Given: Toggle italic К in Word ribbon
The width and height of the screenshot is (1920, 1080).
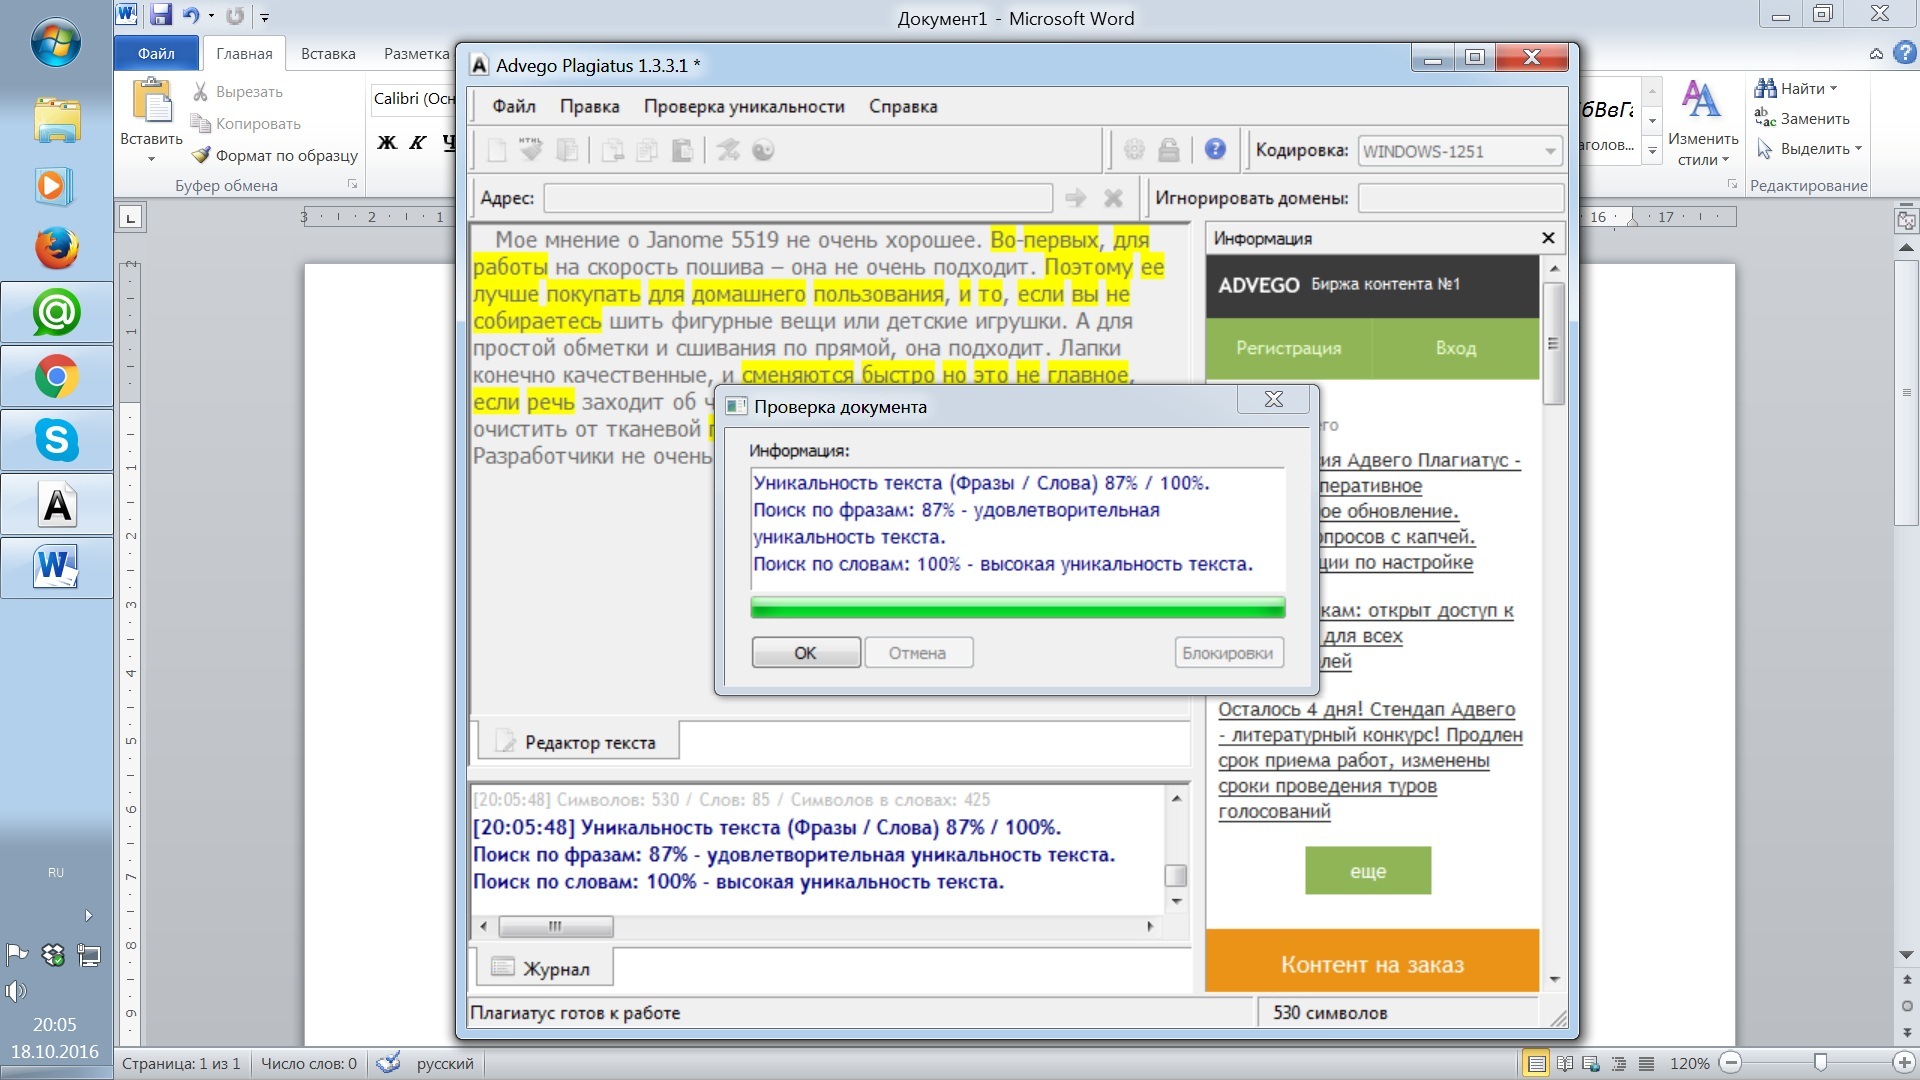Looking at the screenshot, I should click(x=418, y=143).
